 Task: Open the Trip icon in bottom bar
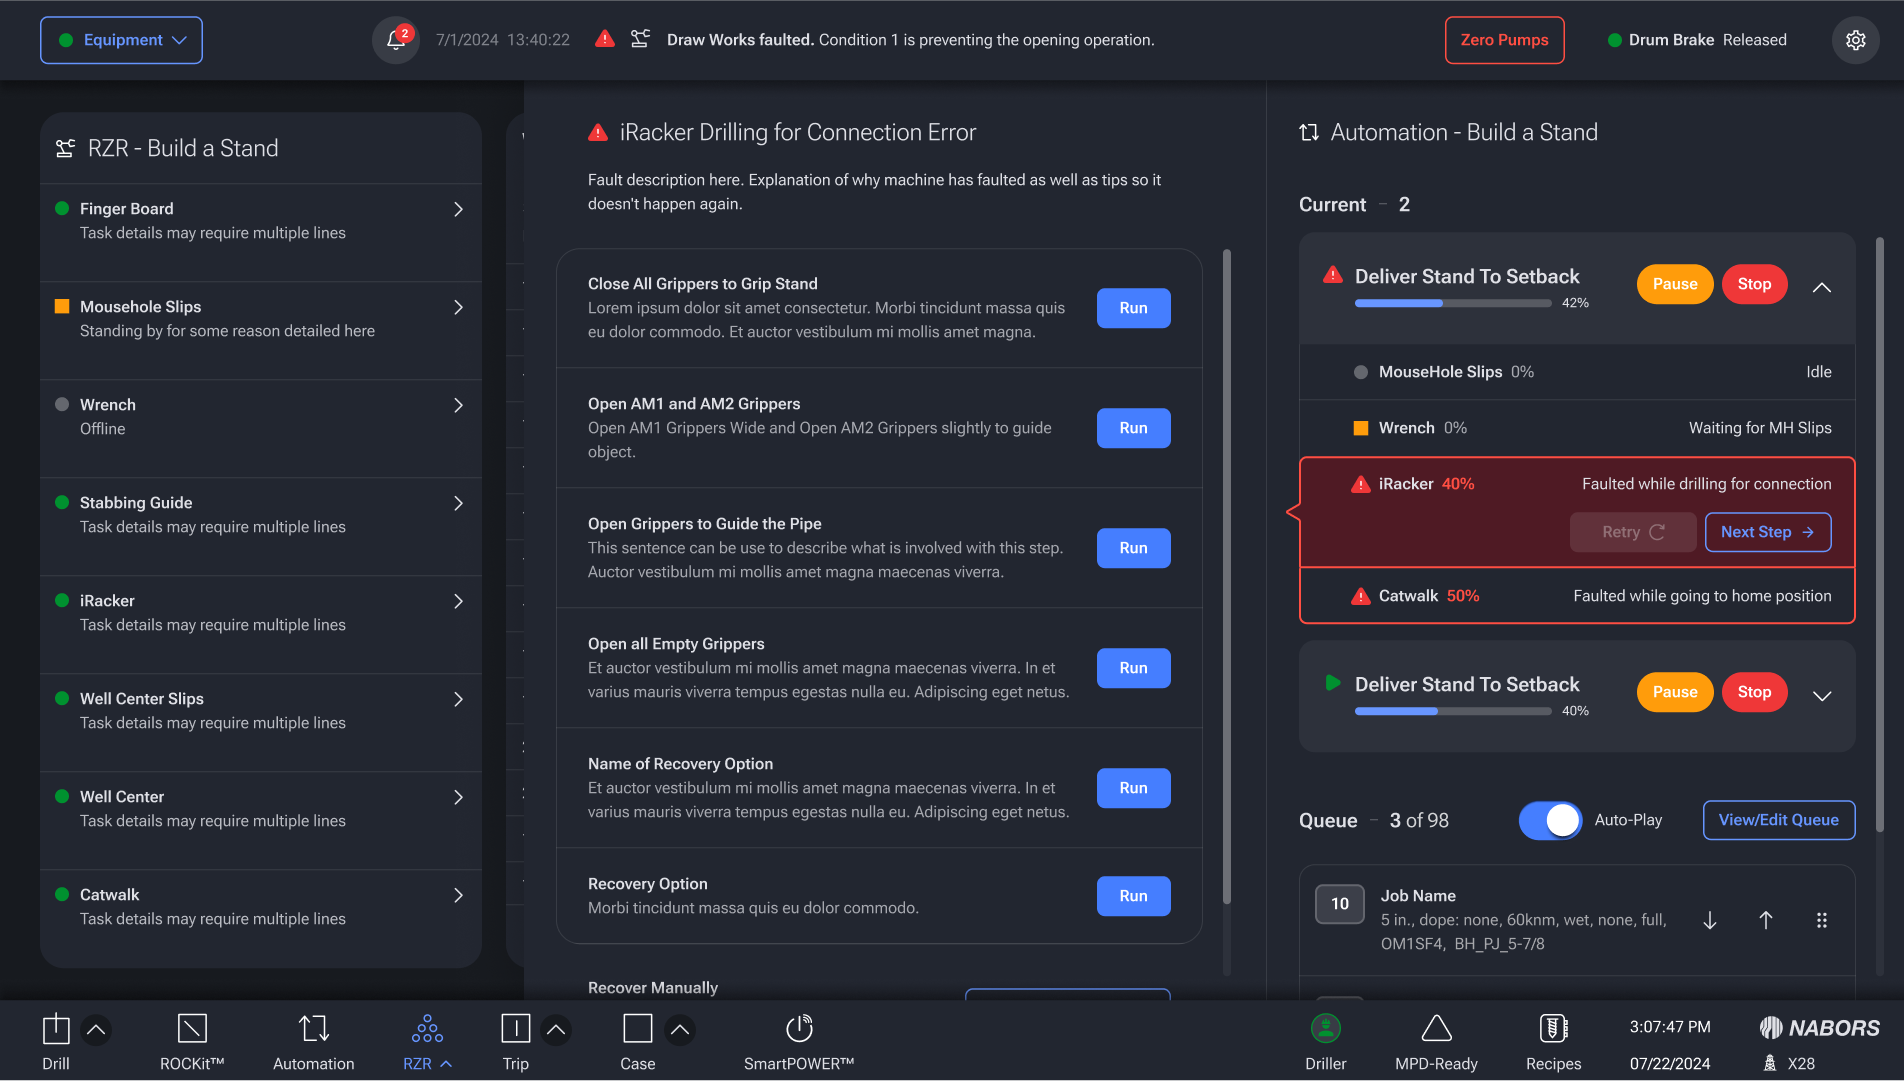click(x=515, y=1029)
